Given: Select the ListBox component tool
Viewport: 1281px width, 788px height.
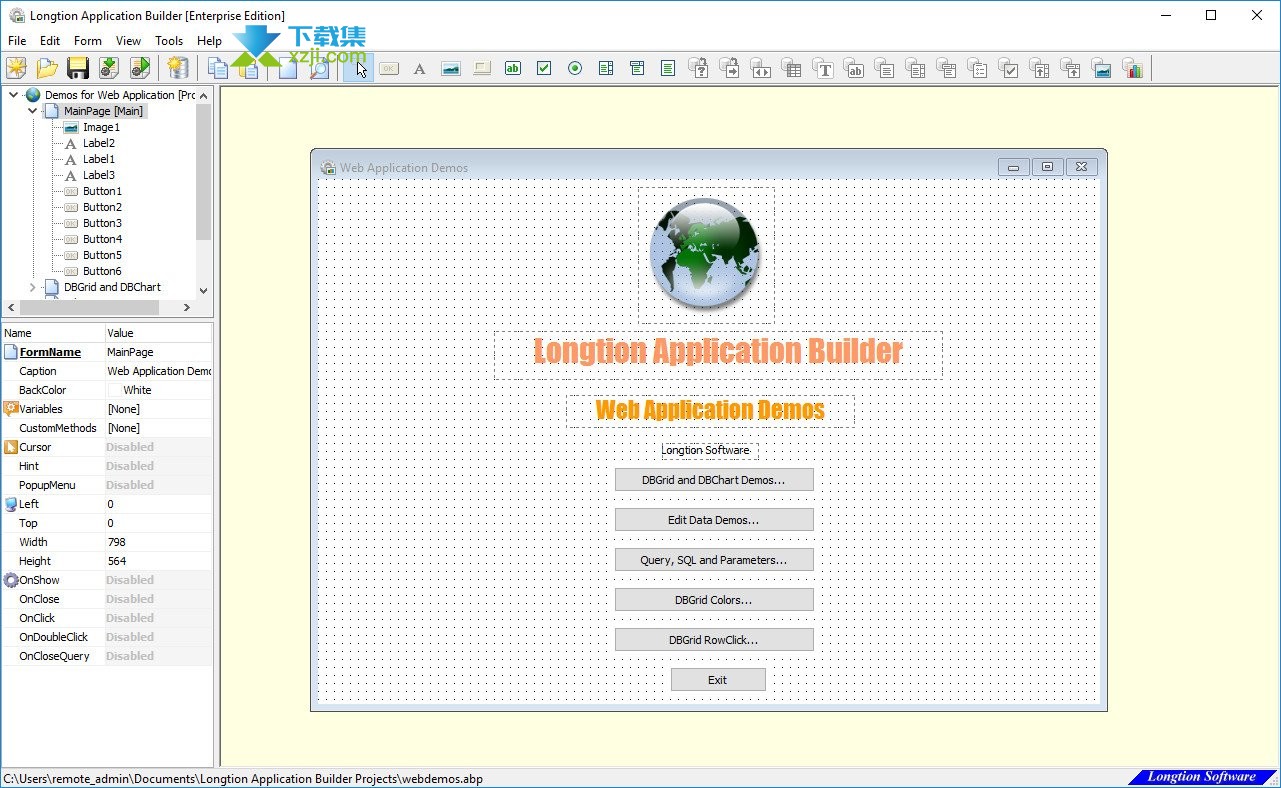Looking at the screenshot, I should pos(606,68).
